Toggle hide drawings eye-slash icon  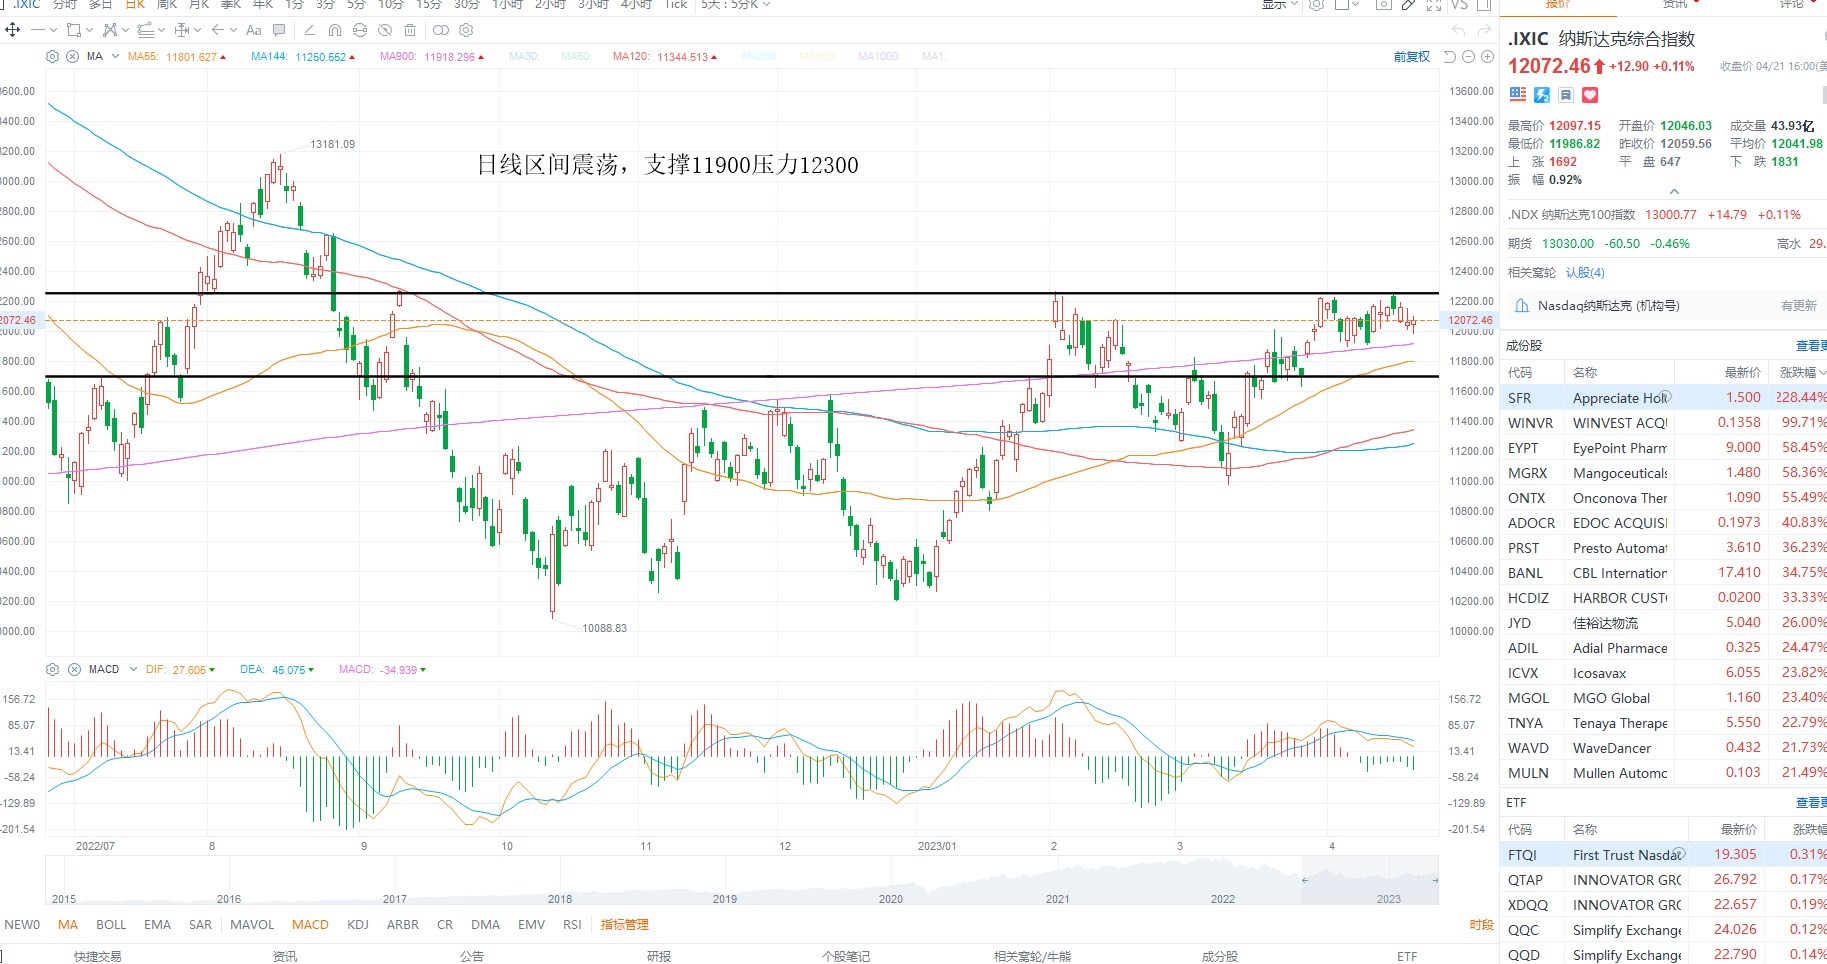click(x=385, y=30)
